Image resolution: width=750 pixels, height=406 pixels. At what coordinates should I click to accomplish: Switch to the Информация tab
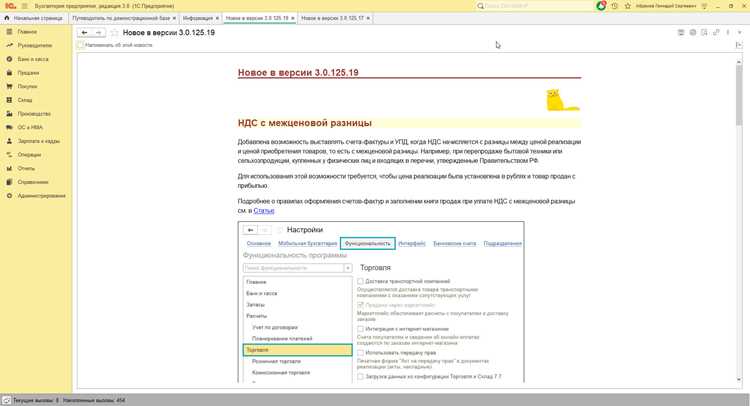198,18
